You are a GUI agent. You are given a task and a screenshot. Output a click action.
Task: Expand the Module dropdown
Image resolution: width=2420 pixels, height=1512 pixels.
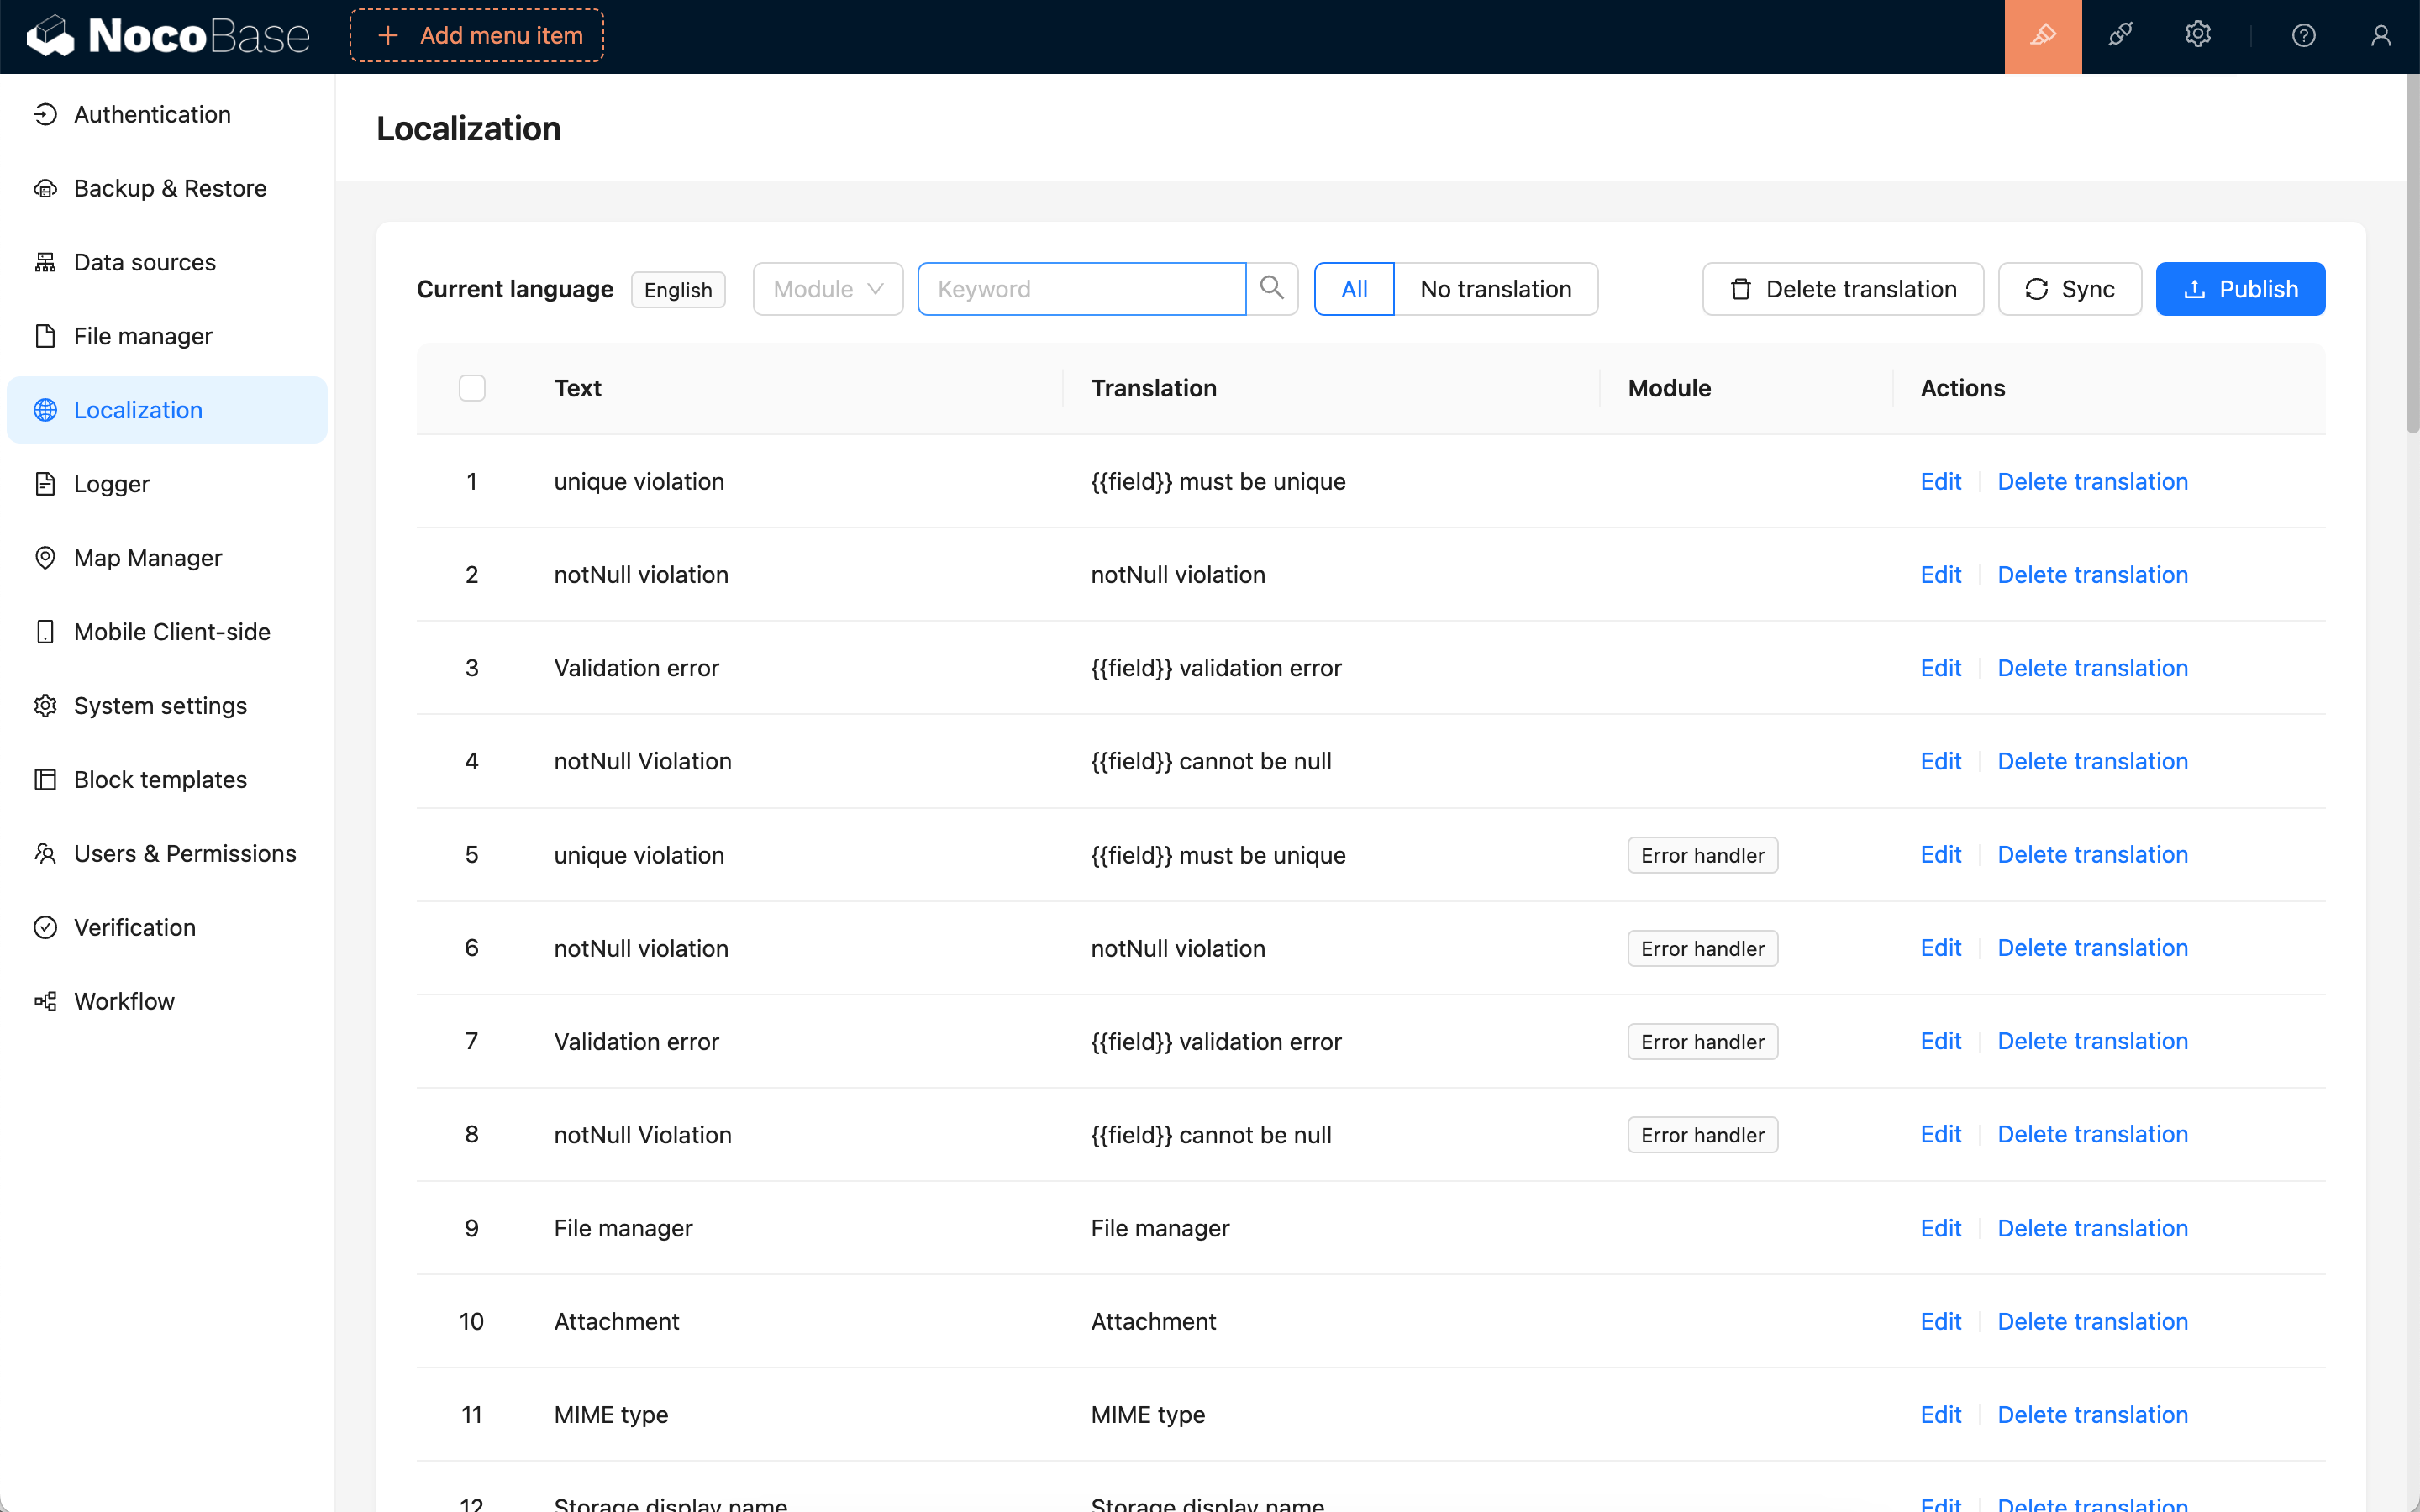tap(827, 289)
